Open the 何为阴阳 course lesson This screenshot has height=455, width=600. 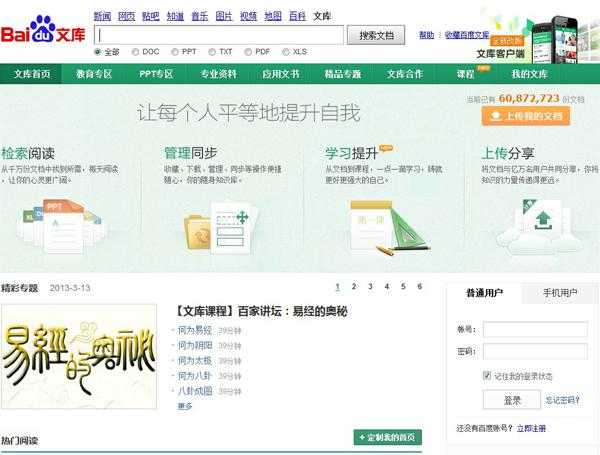click(x=195, y=345)
